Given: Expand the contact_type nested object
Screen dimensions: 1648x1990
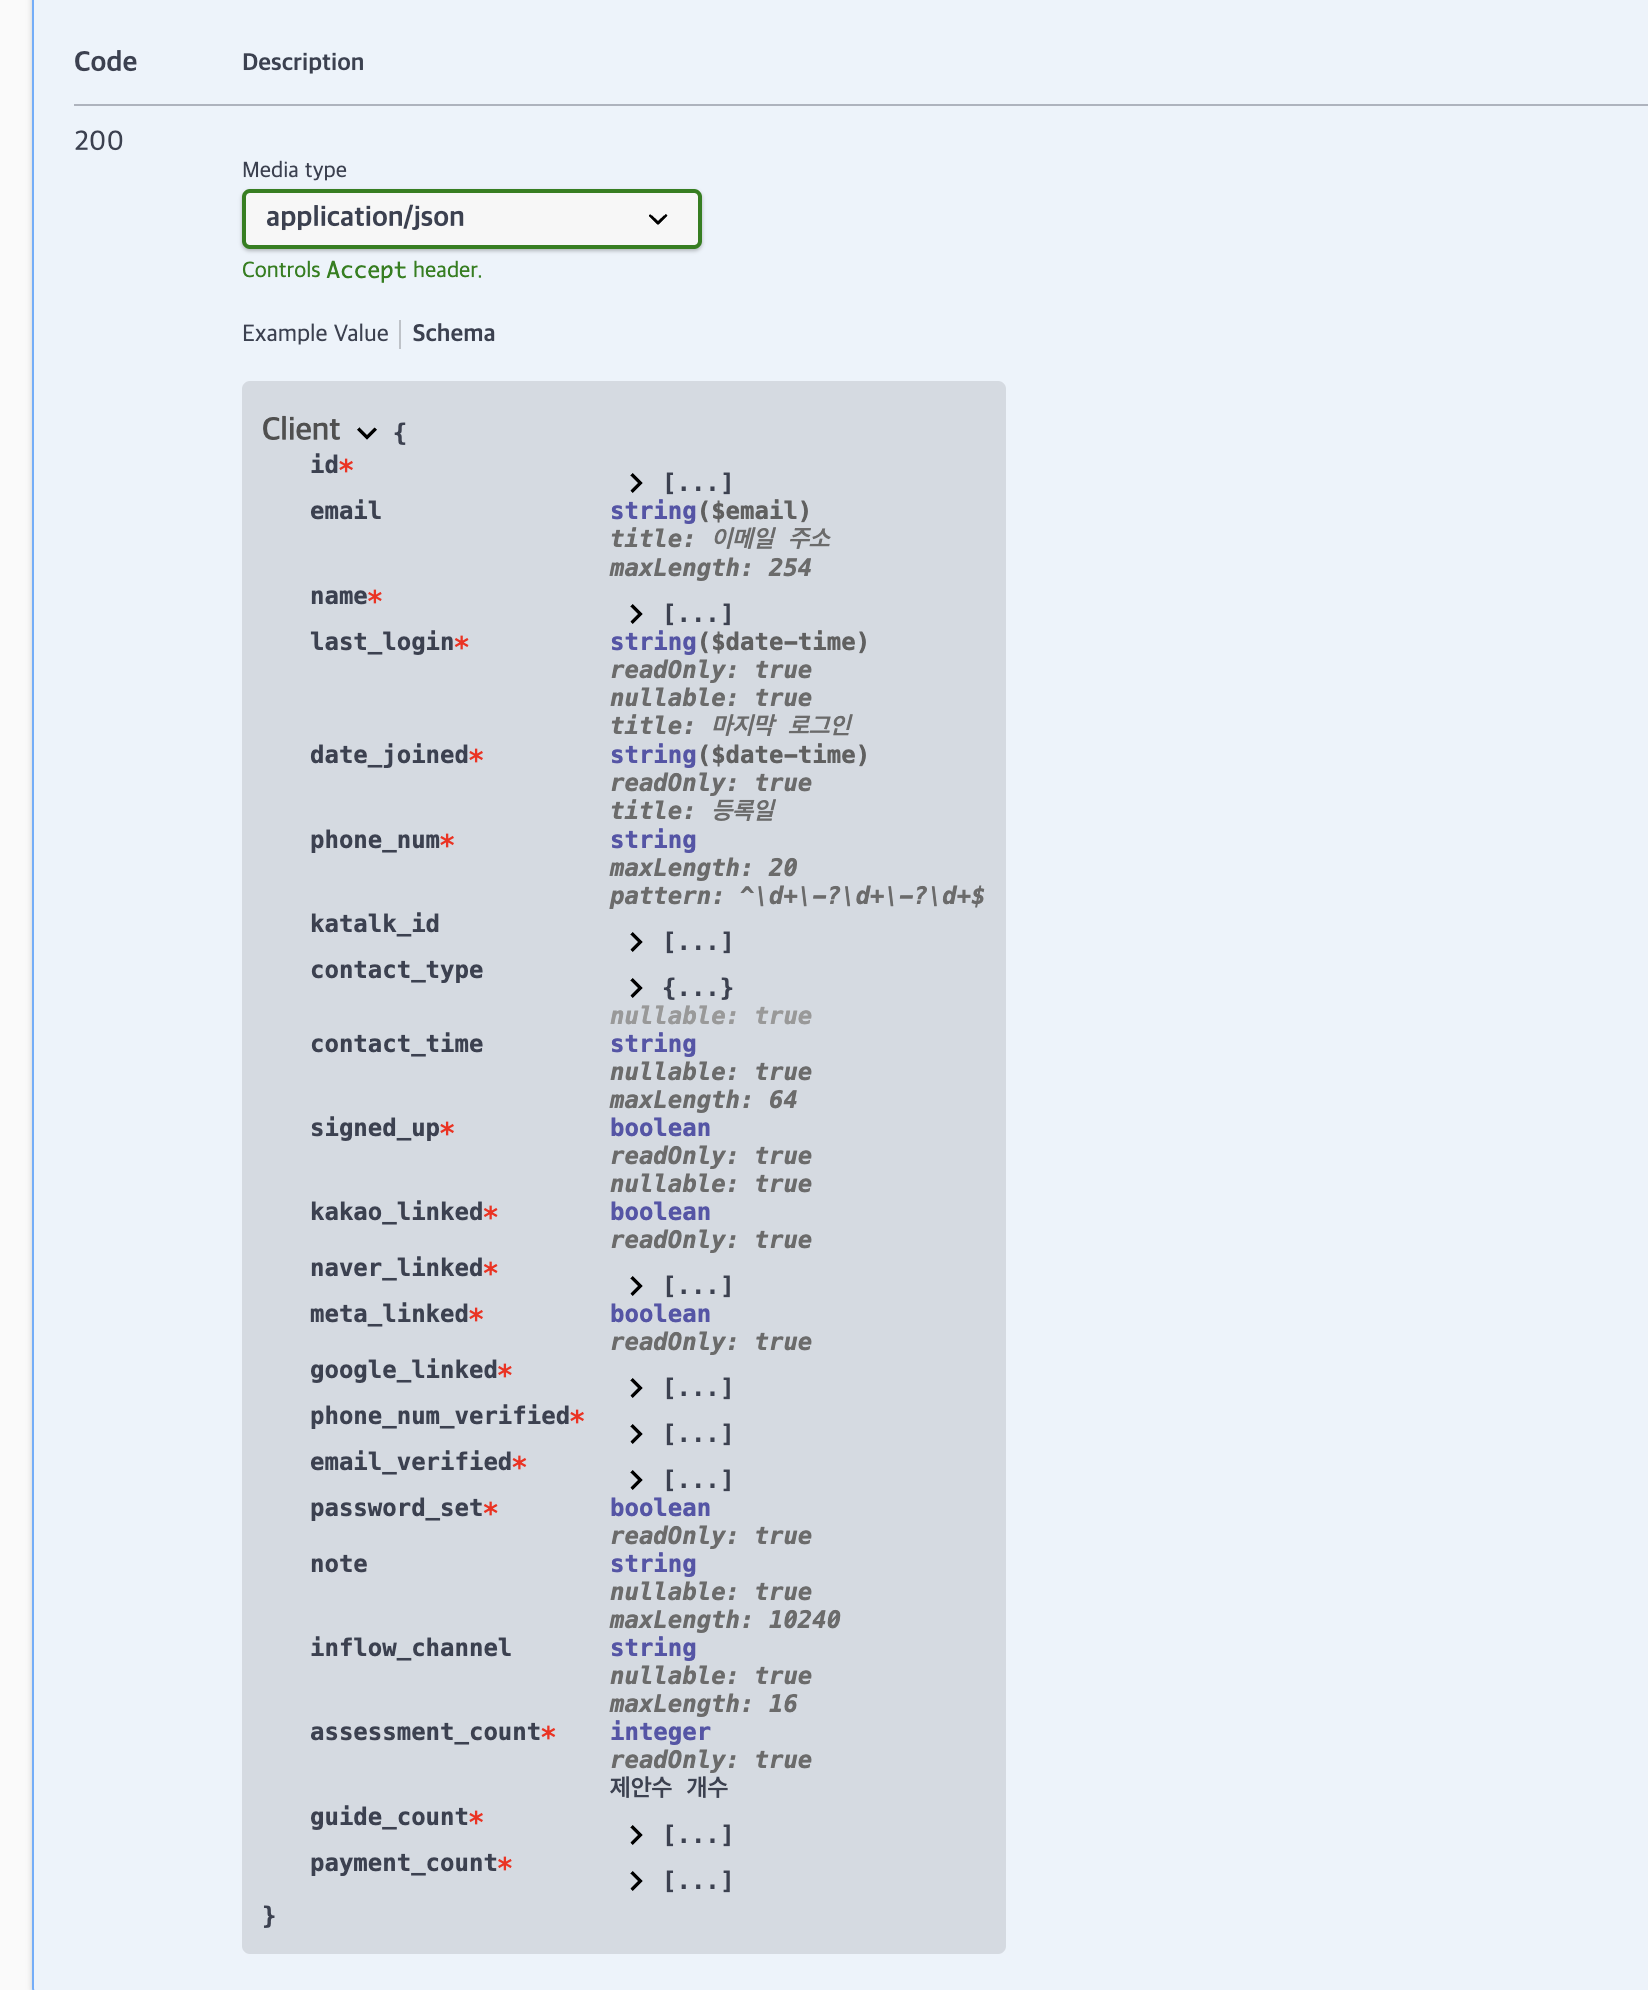Looking at the screenshot, I should coord(637,988).
